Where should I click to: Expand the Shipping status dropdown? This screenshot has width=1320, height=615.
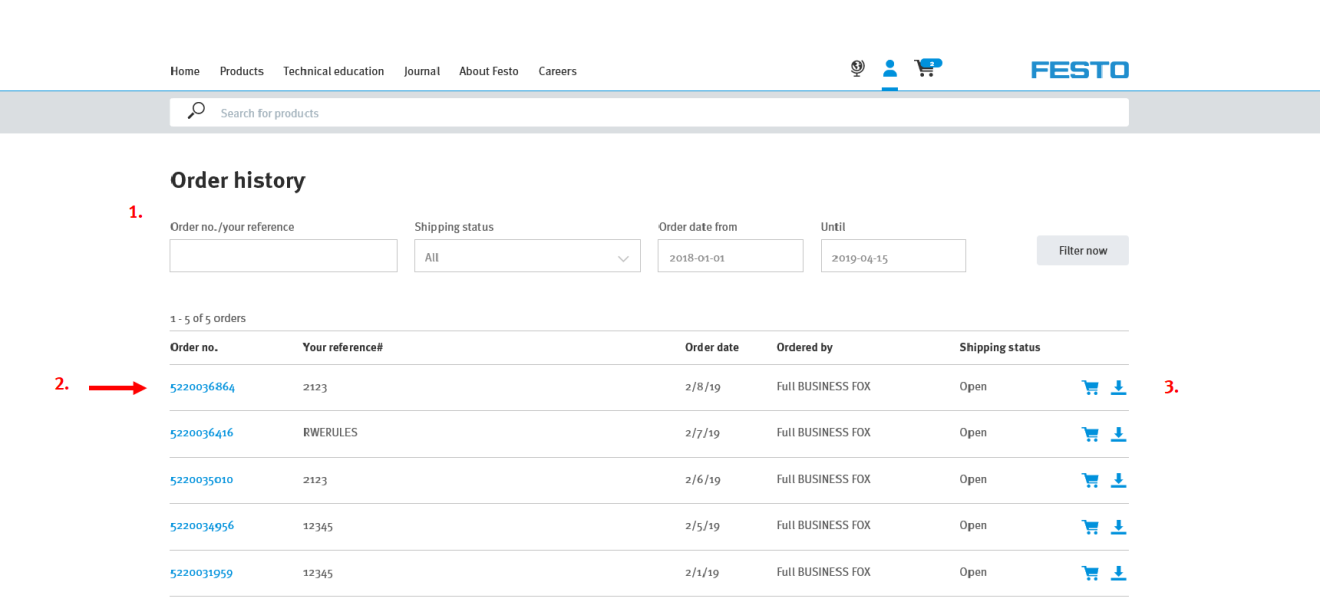[527, 257]
